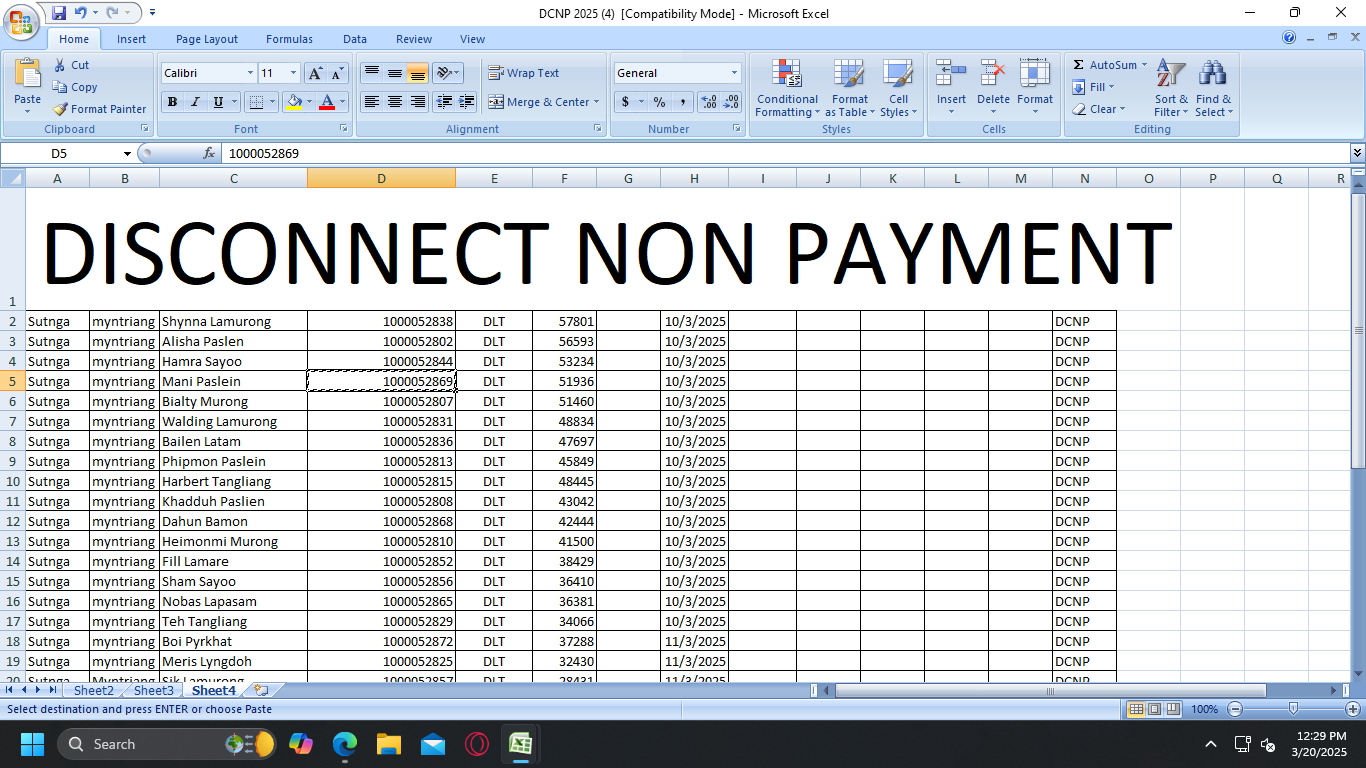Image resolution: width=1366 pixels, height=768 pixels.
Task: Click the Paste clipboard icon
Action: (28, 73)
